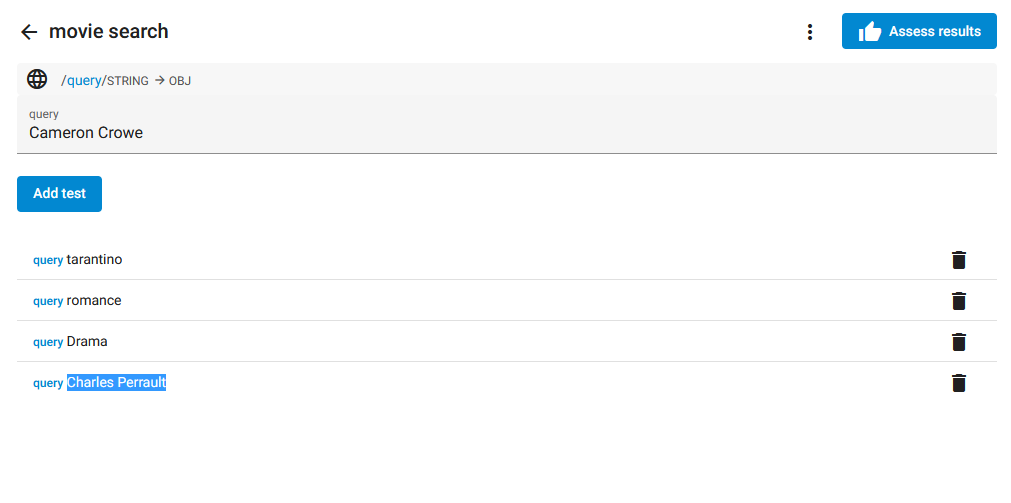
Task: Click the STRING type label in path
Action: point(128,81)
